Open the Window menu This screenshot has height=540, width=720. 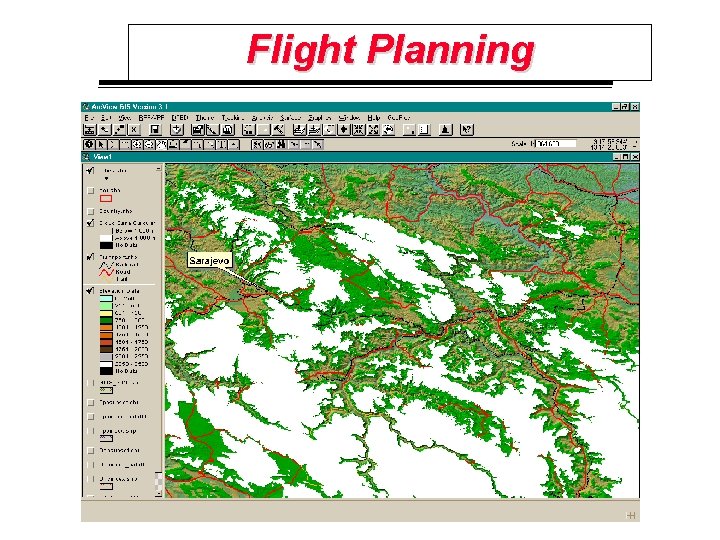(x=350, y=118)
